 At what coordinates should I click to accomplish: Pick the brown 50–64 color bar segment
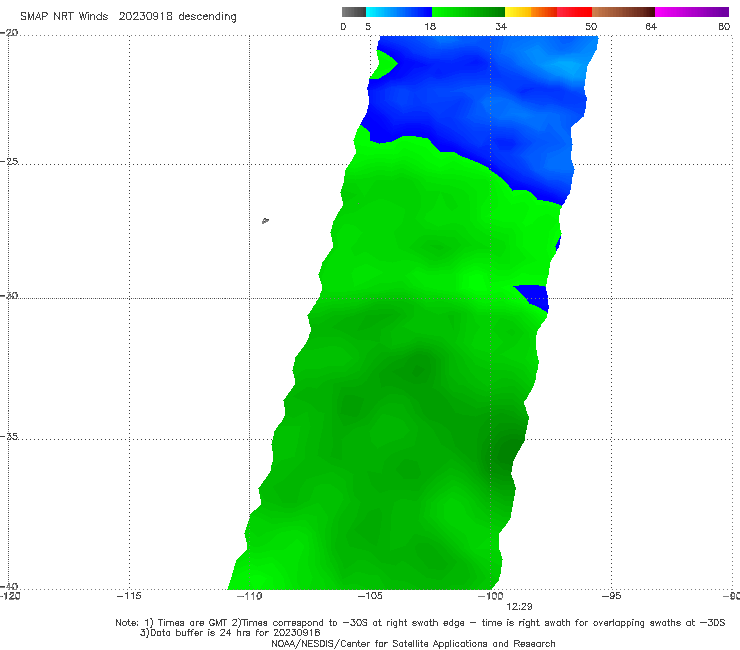(x=623, y=12)
